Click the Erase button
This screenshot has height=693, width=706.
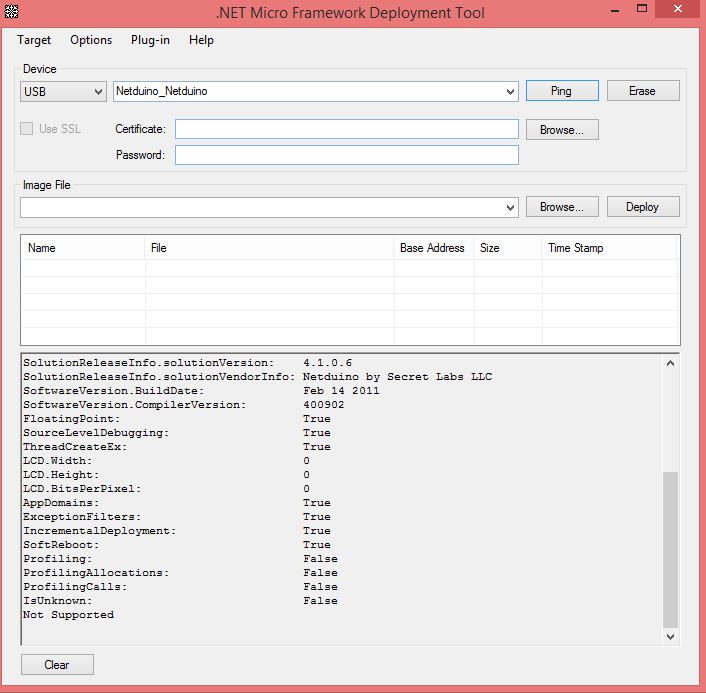[x=643, y=91]
